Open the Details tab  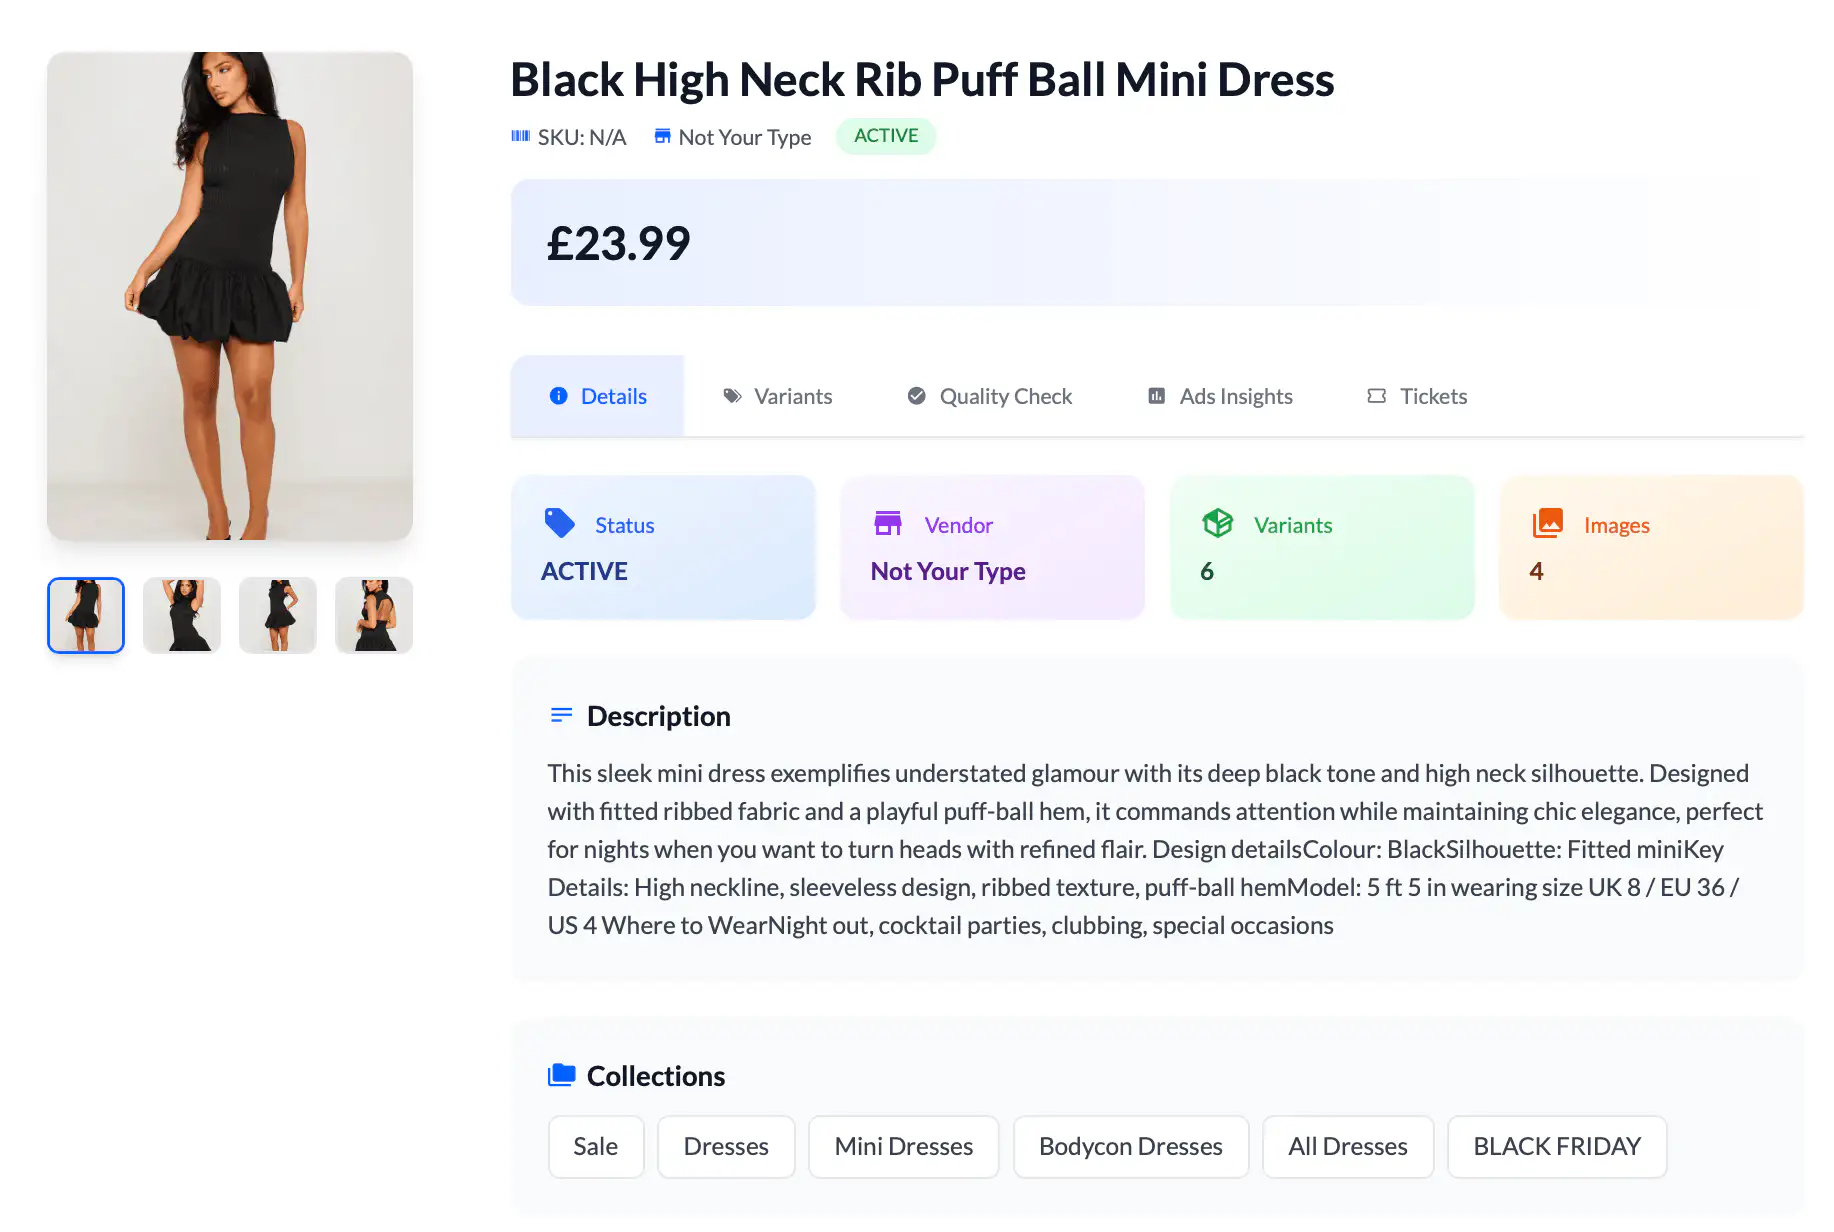pos(598,396)
